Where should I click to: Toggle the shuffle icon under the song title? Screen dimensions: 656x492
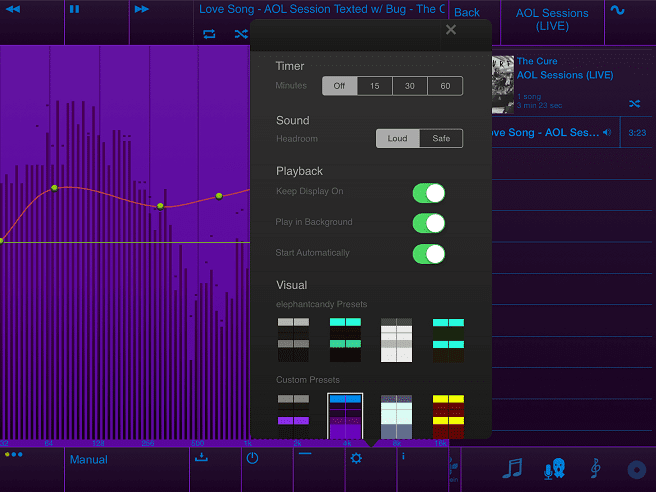pos(241,34)
